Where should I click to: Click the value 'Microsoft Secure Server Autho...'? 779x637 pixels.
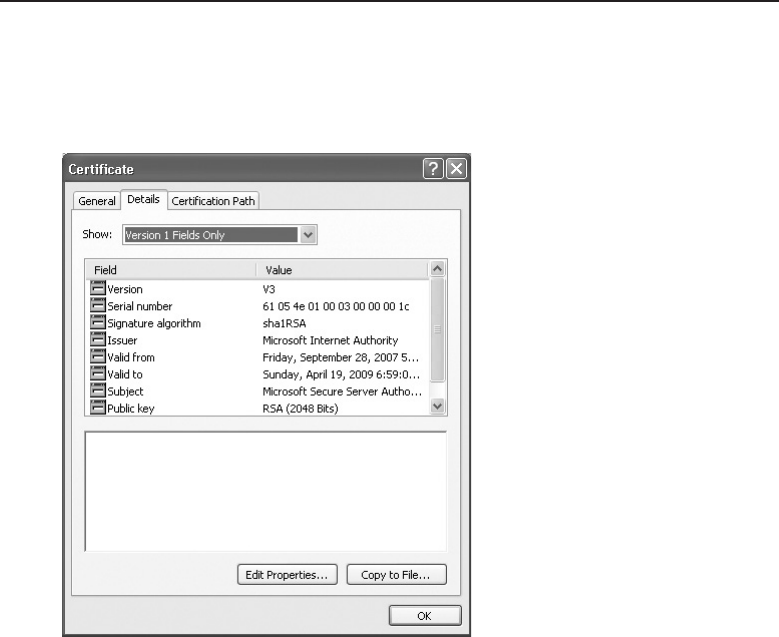(342, 392)
